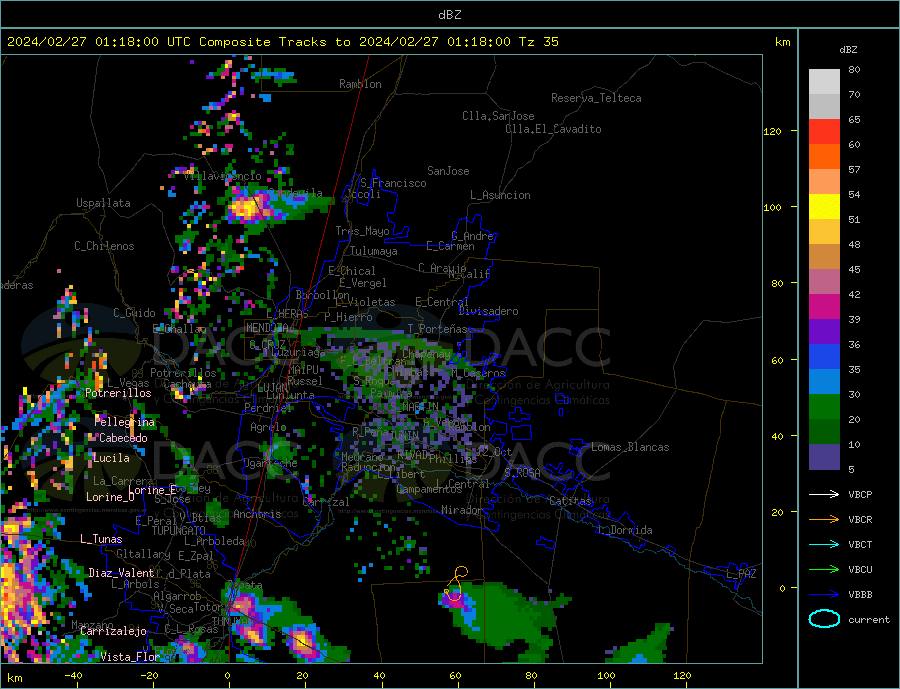Viewport: 900px width, 689px height.
Task: Click the L_Dormida place label
Action: tap(625, 530)
